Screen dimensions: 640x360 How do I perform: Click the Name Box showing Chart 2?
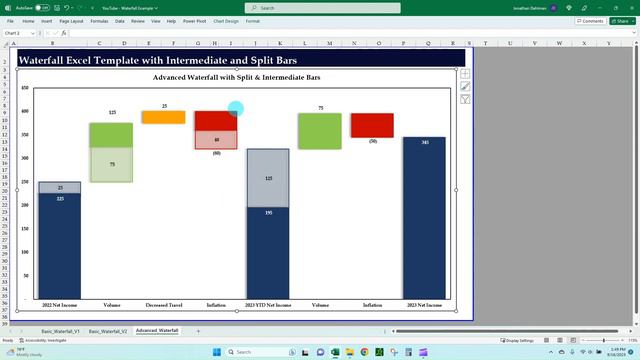16,33
